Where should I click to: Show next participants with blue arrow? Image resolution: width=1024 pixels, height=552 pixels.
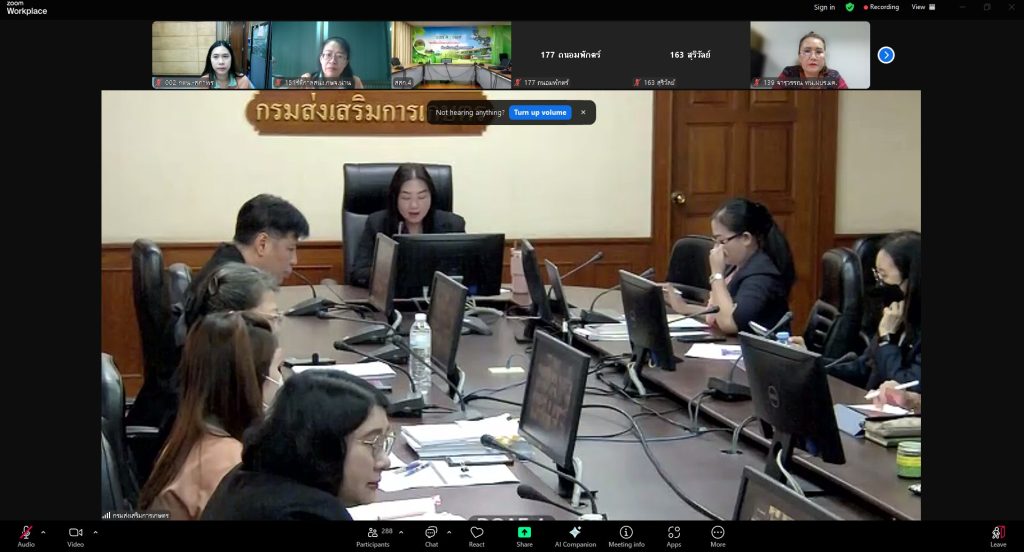click(886, 55)
